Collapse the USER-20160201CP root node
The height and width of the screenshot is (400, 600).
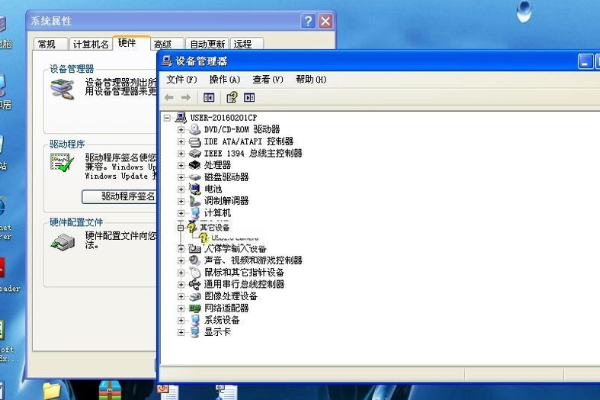pyautogui.click(x=169, y=117)
